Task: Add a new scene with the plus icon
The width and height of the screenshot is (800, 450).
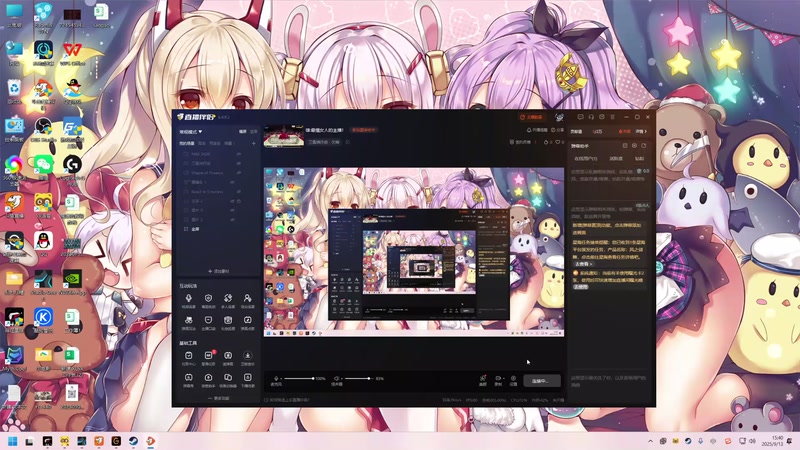Action: point(254,143)
